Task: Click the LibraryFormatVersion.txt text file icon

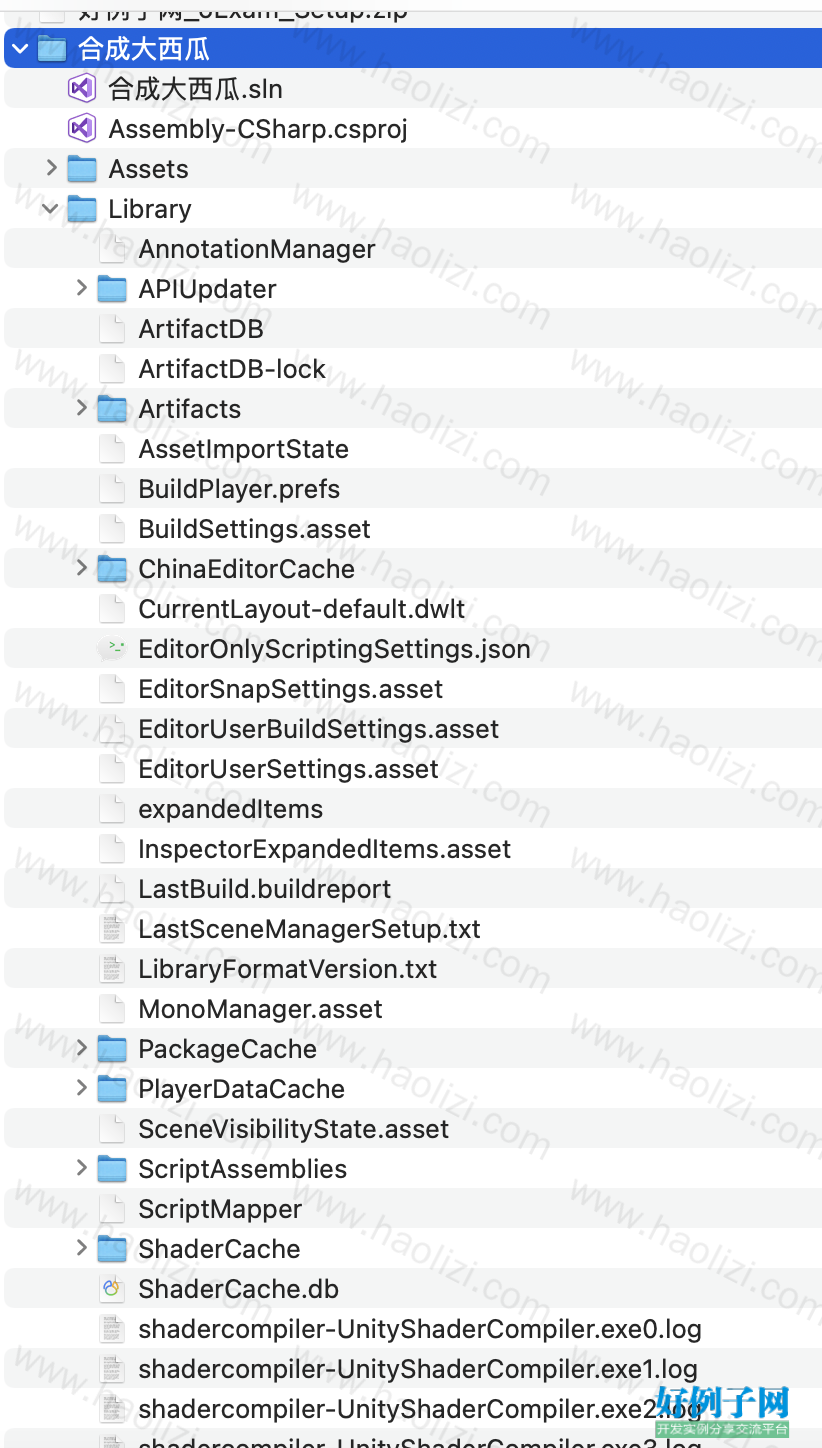Action: click(113, 969)
